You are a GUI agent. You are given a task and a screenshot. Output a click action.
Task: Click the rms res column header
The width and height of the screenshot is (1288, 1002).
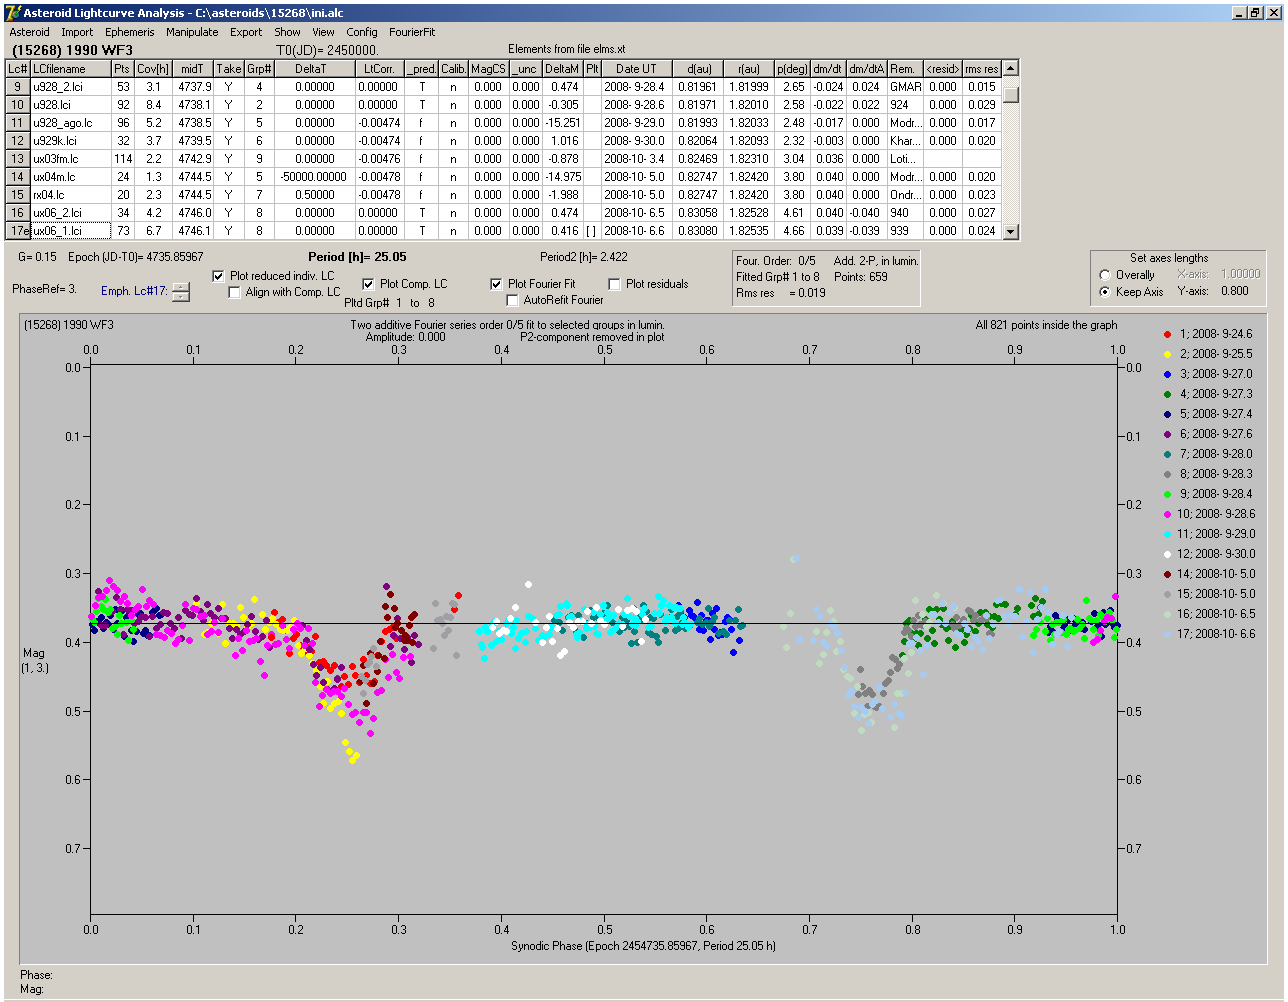coord(982,69)
